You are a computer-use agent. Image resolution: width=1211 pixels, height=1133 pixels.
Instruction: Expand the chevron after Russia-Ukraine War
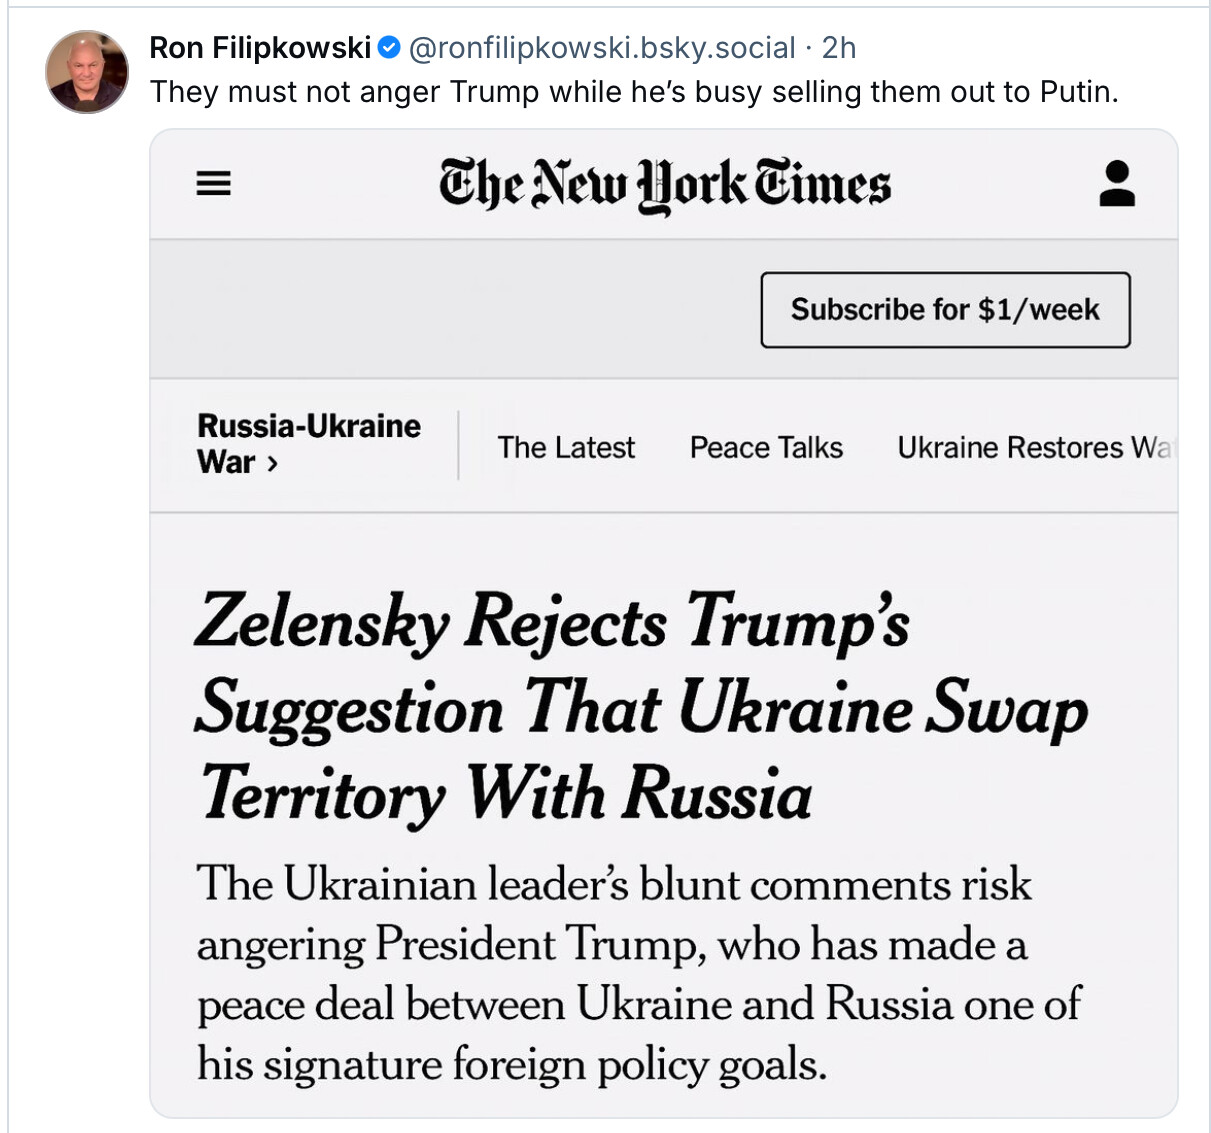click(x=272, y=463)
